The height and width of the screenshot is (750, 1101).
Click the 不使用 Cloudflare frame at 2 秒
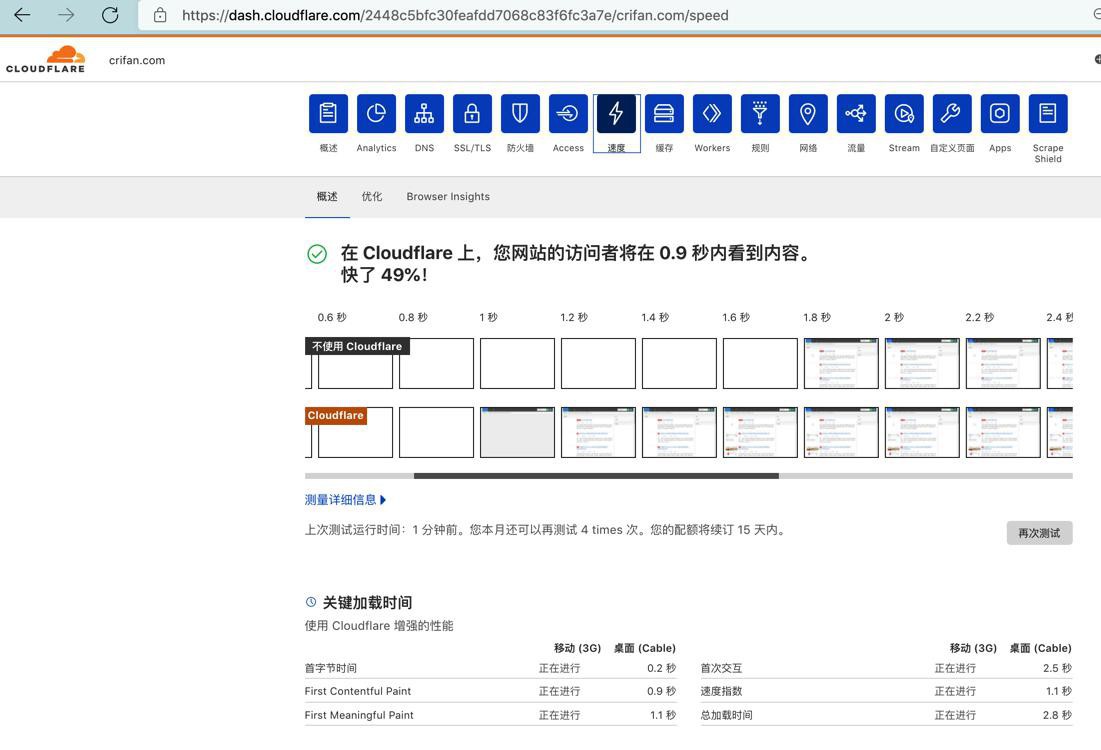point(922,363)
